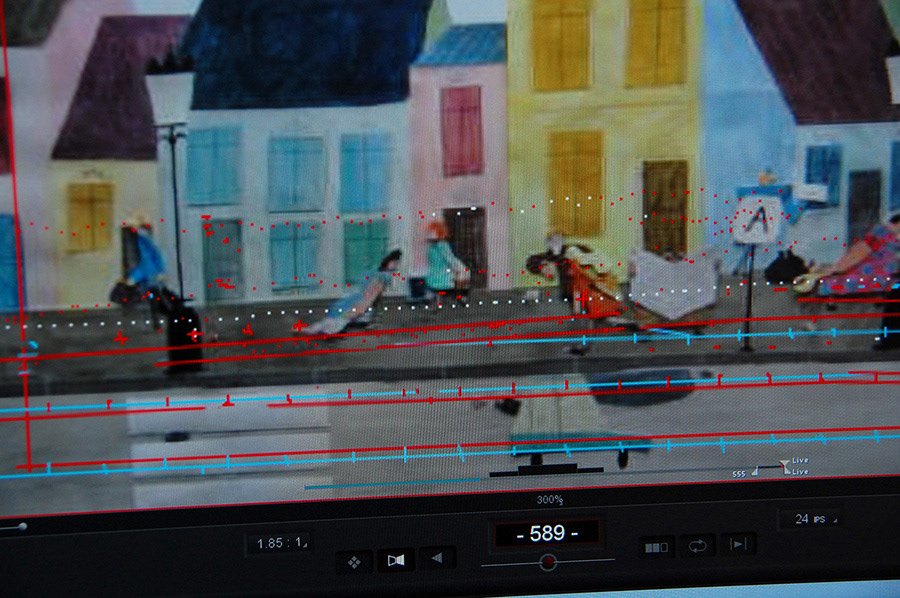Toggle the bow-tie shaped mask icon

coord(396,560)
